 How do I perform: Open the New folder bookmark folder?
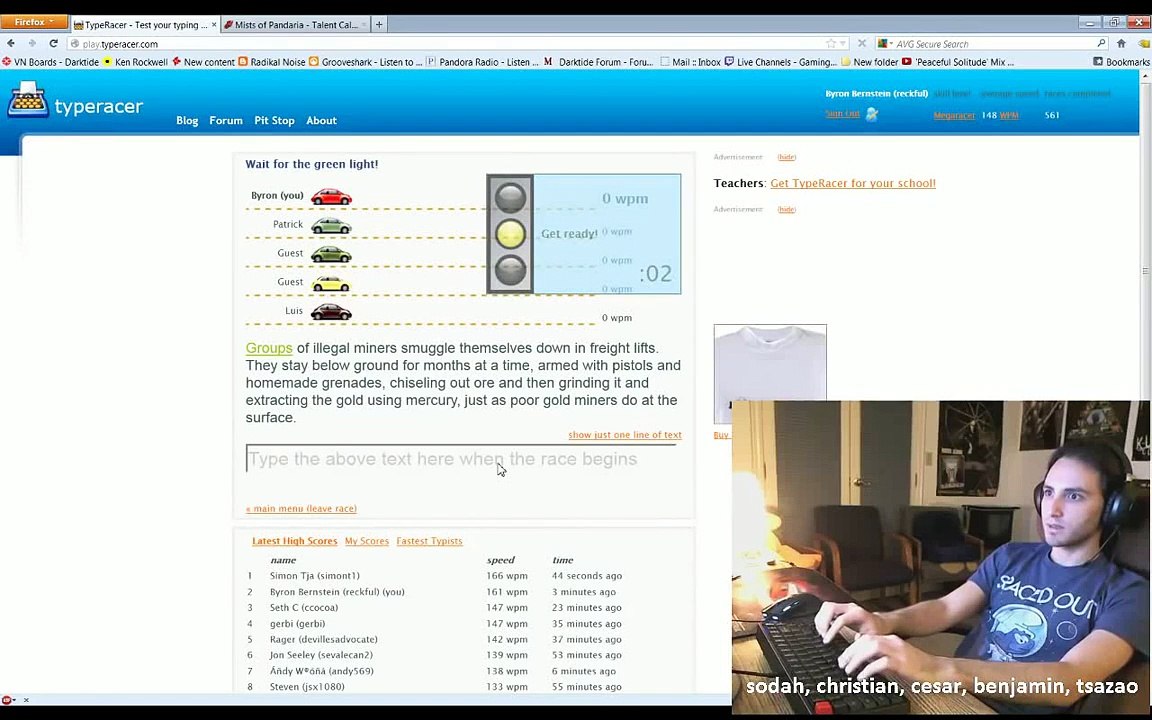[x=870, y=62]
